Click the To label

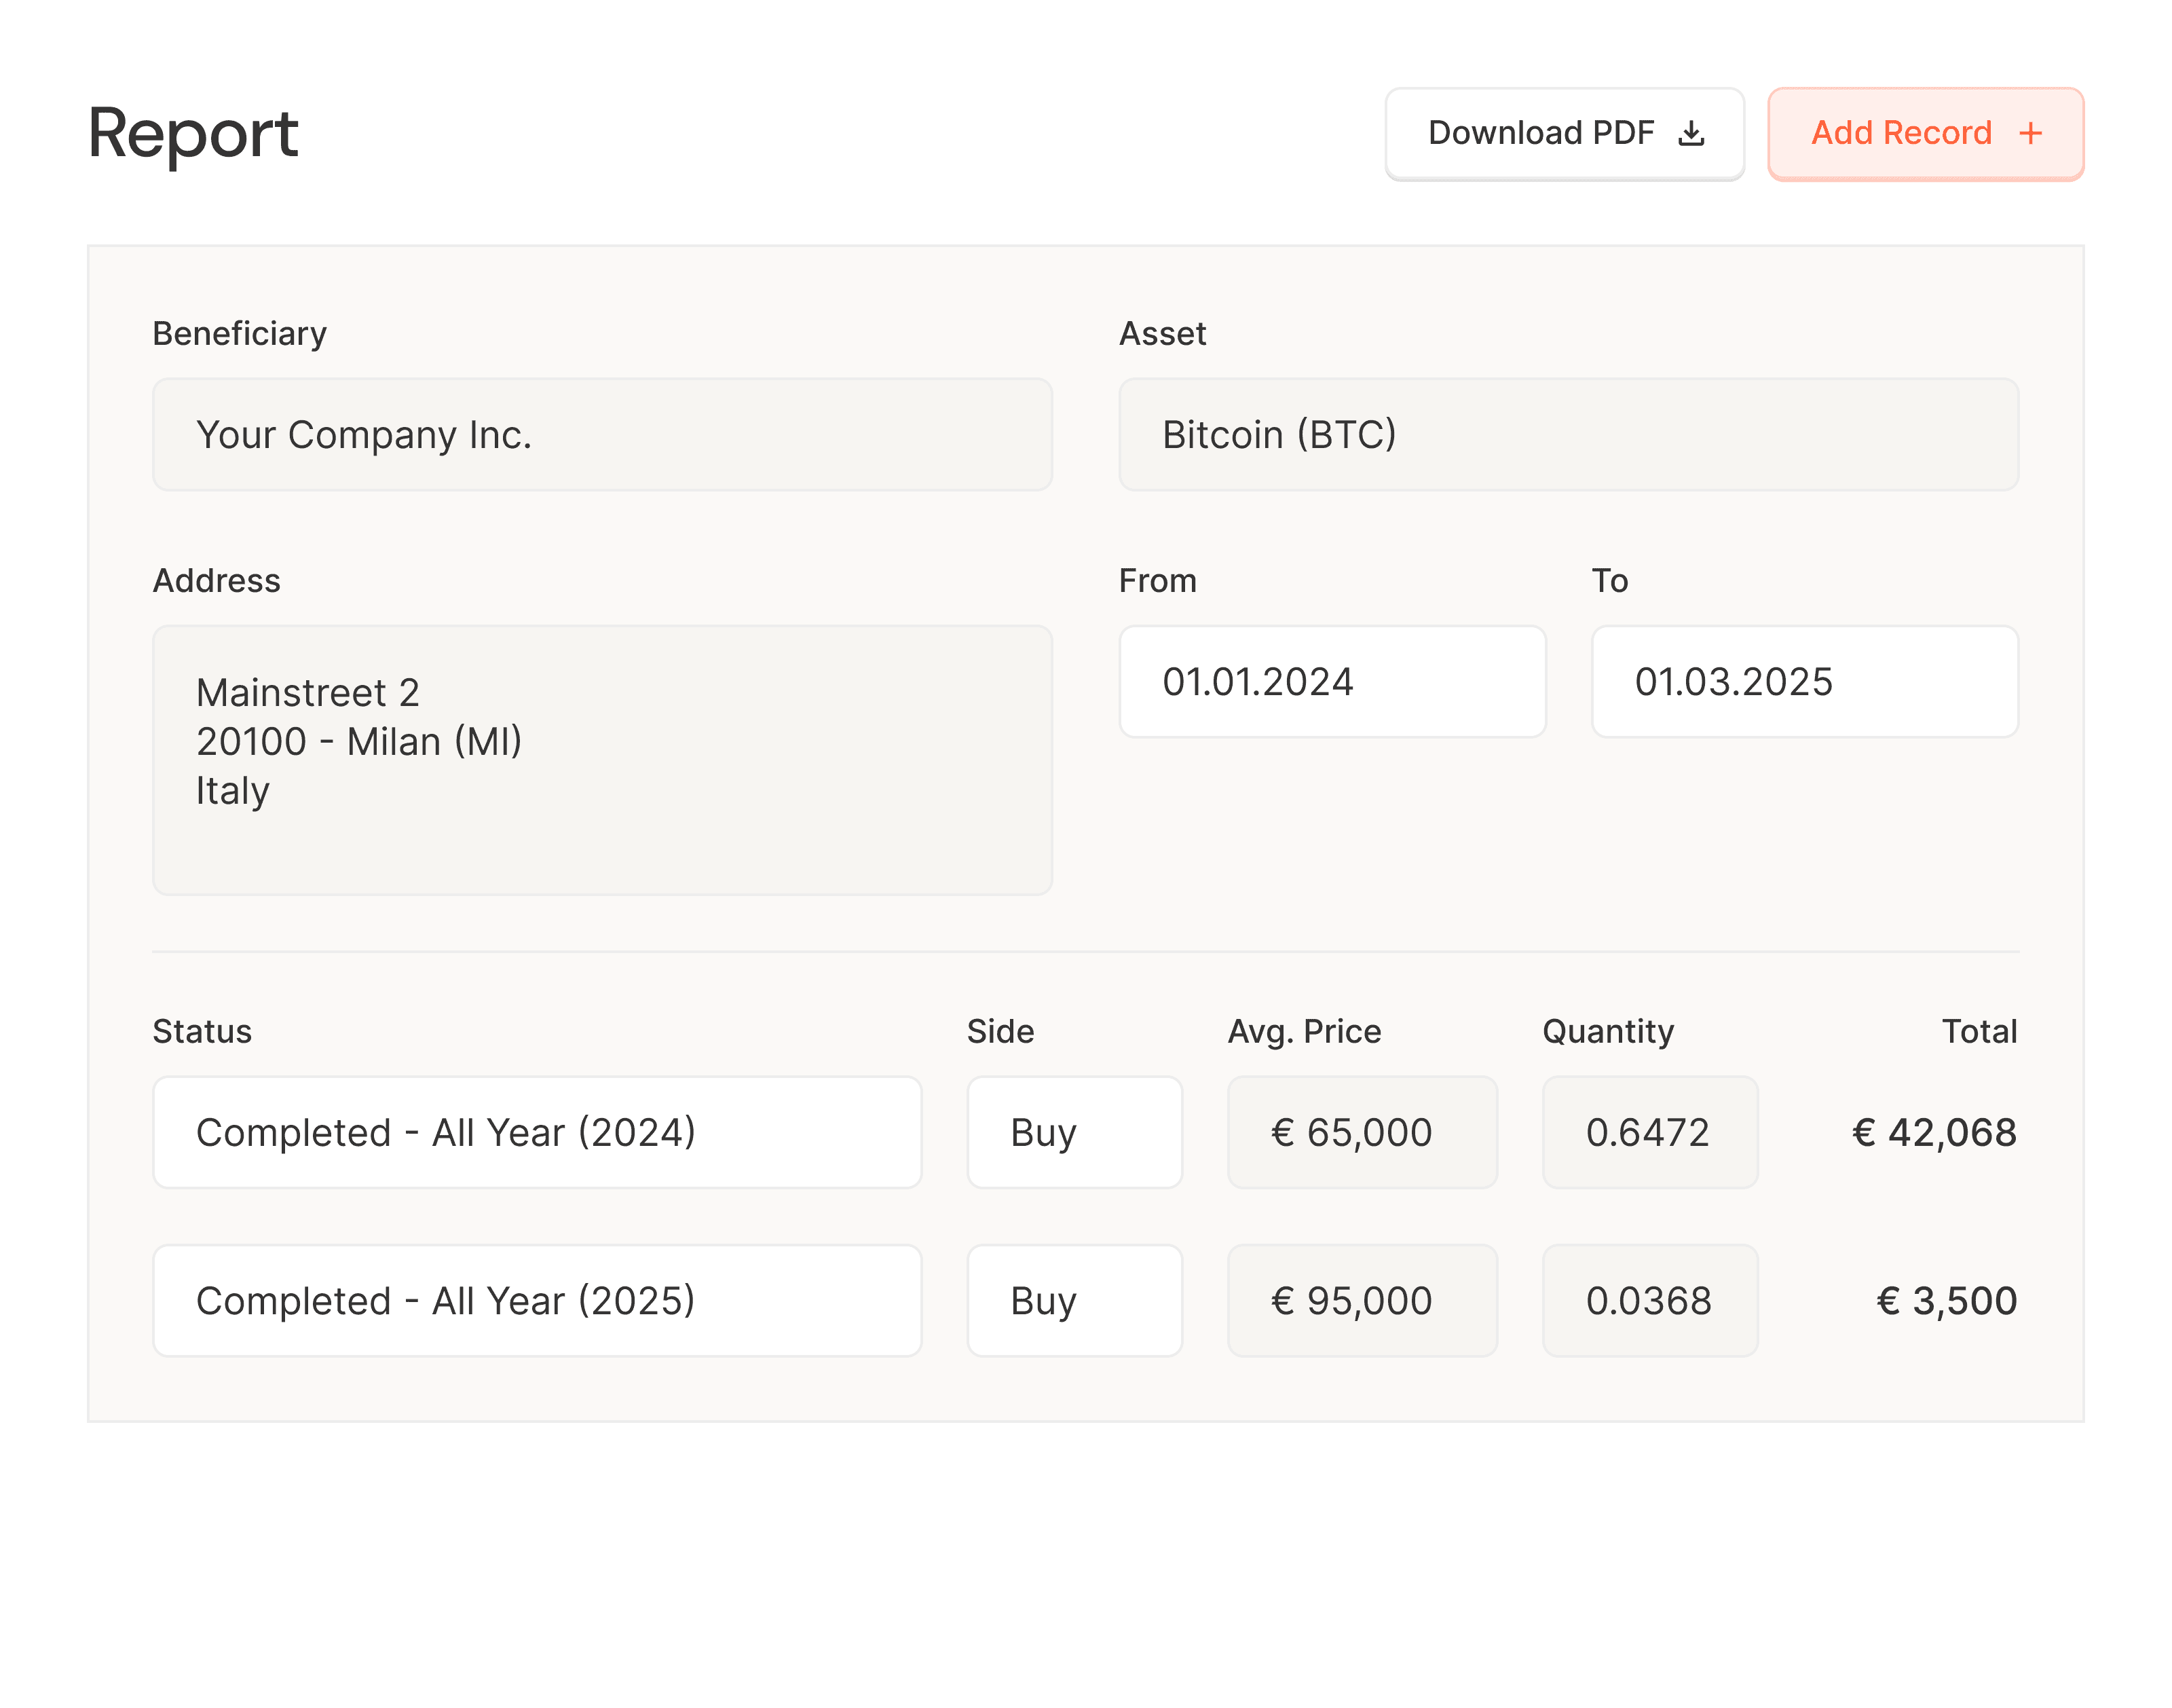pos(1610,581)
